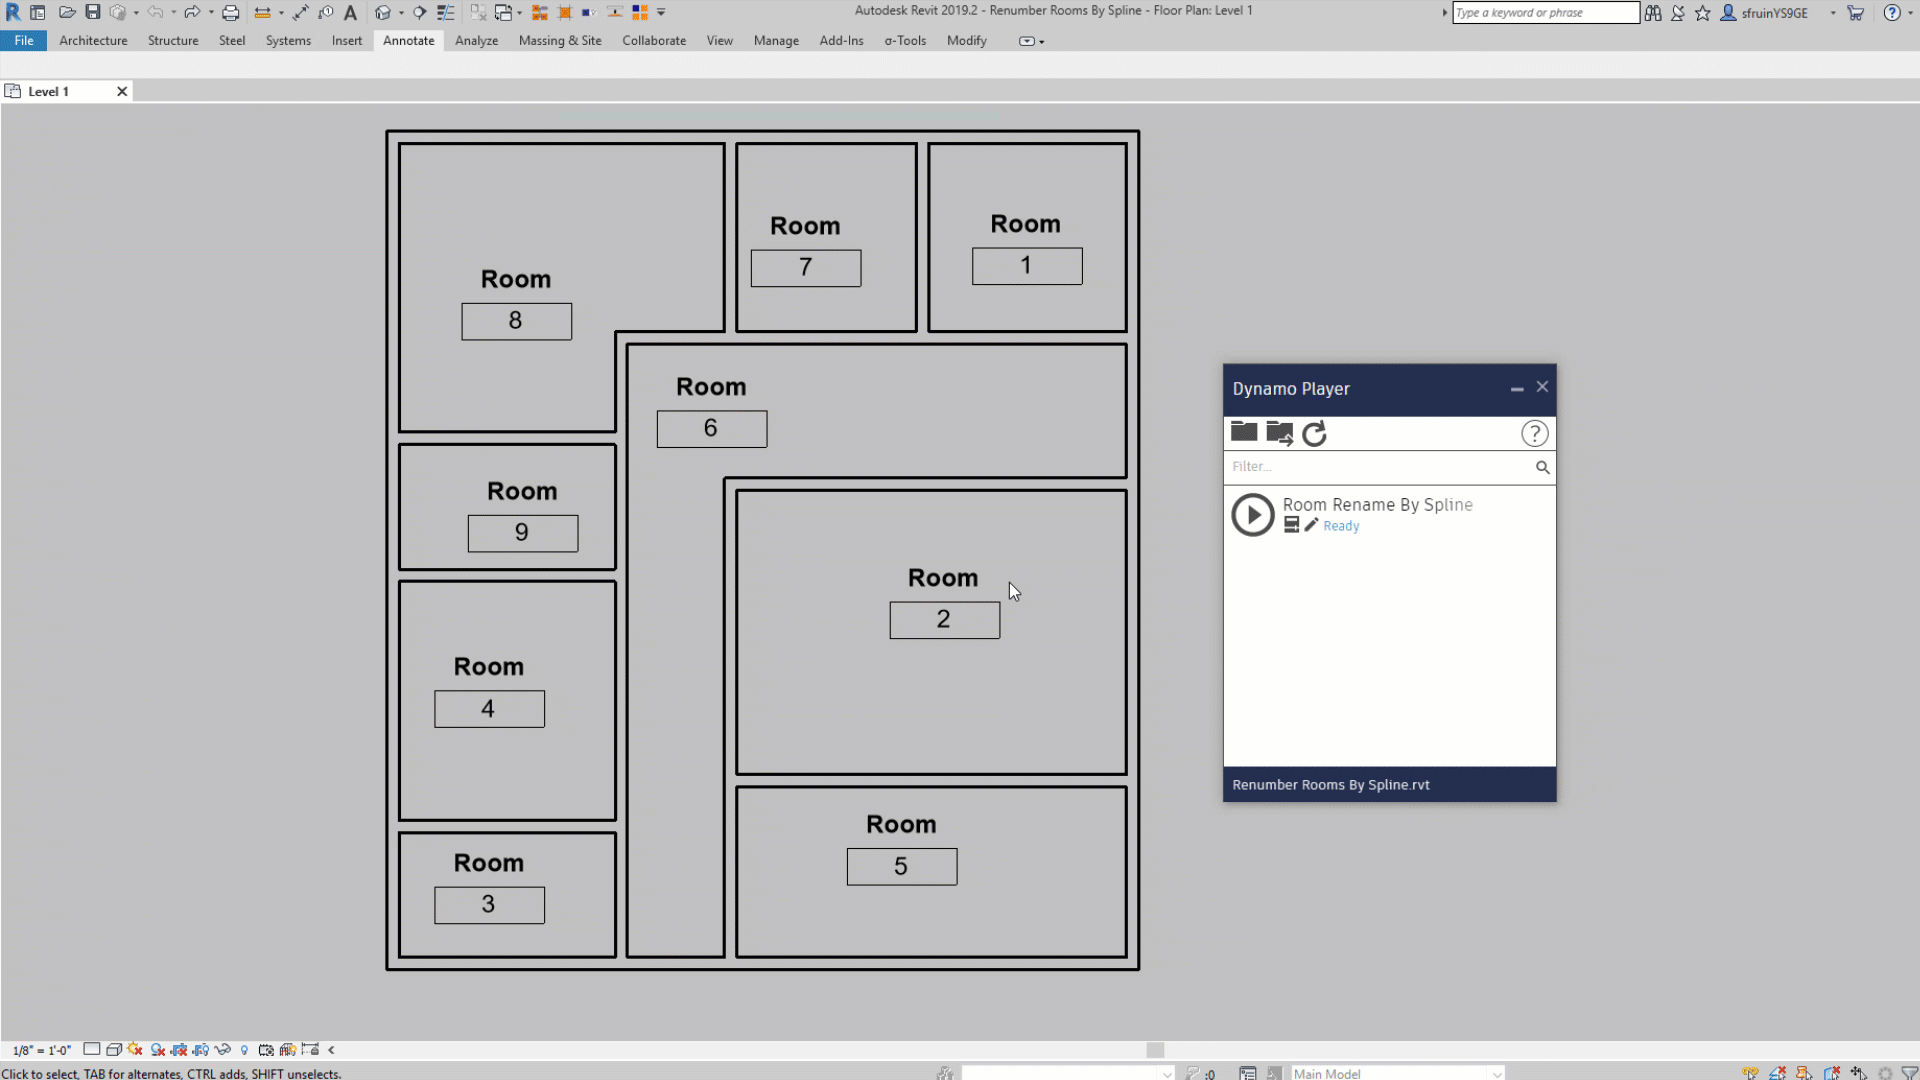1920x1080 pixels.
Task: Expand the user account sfruinYS9GE dropdown
Action: tap(1833, 13)
